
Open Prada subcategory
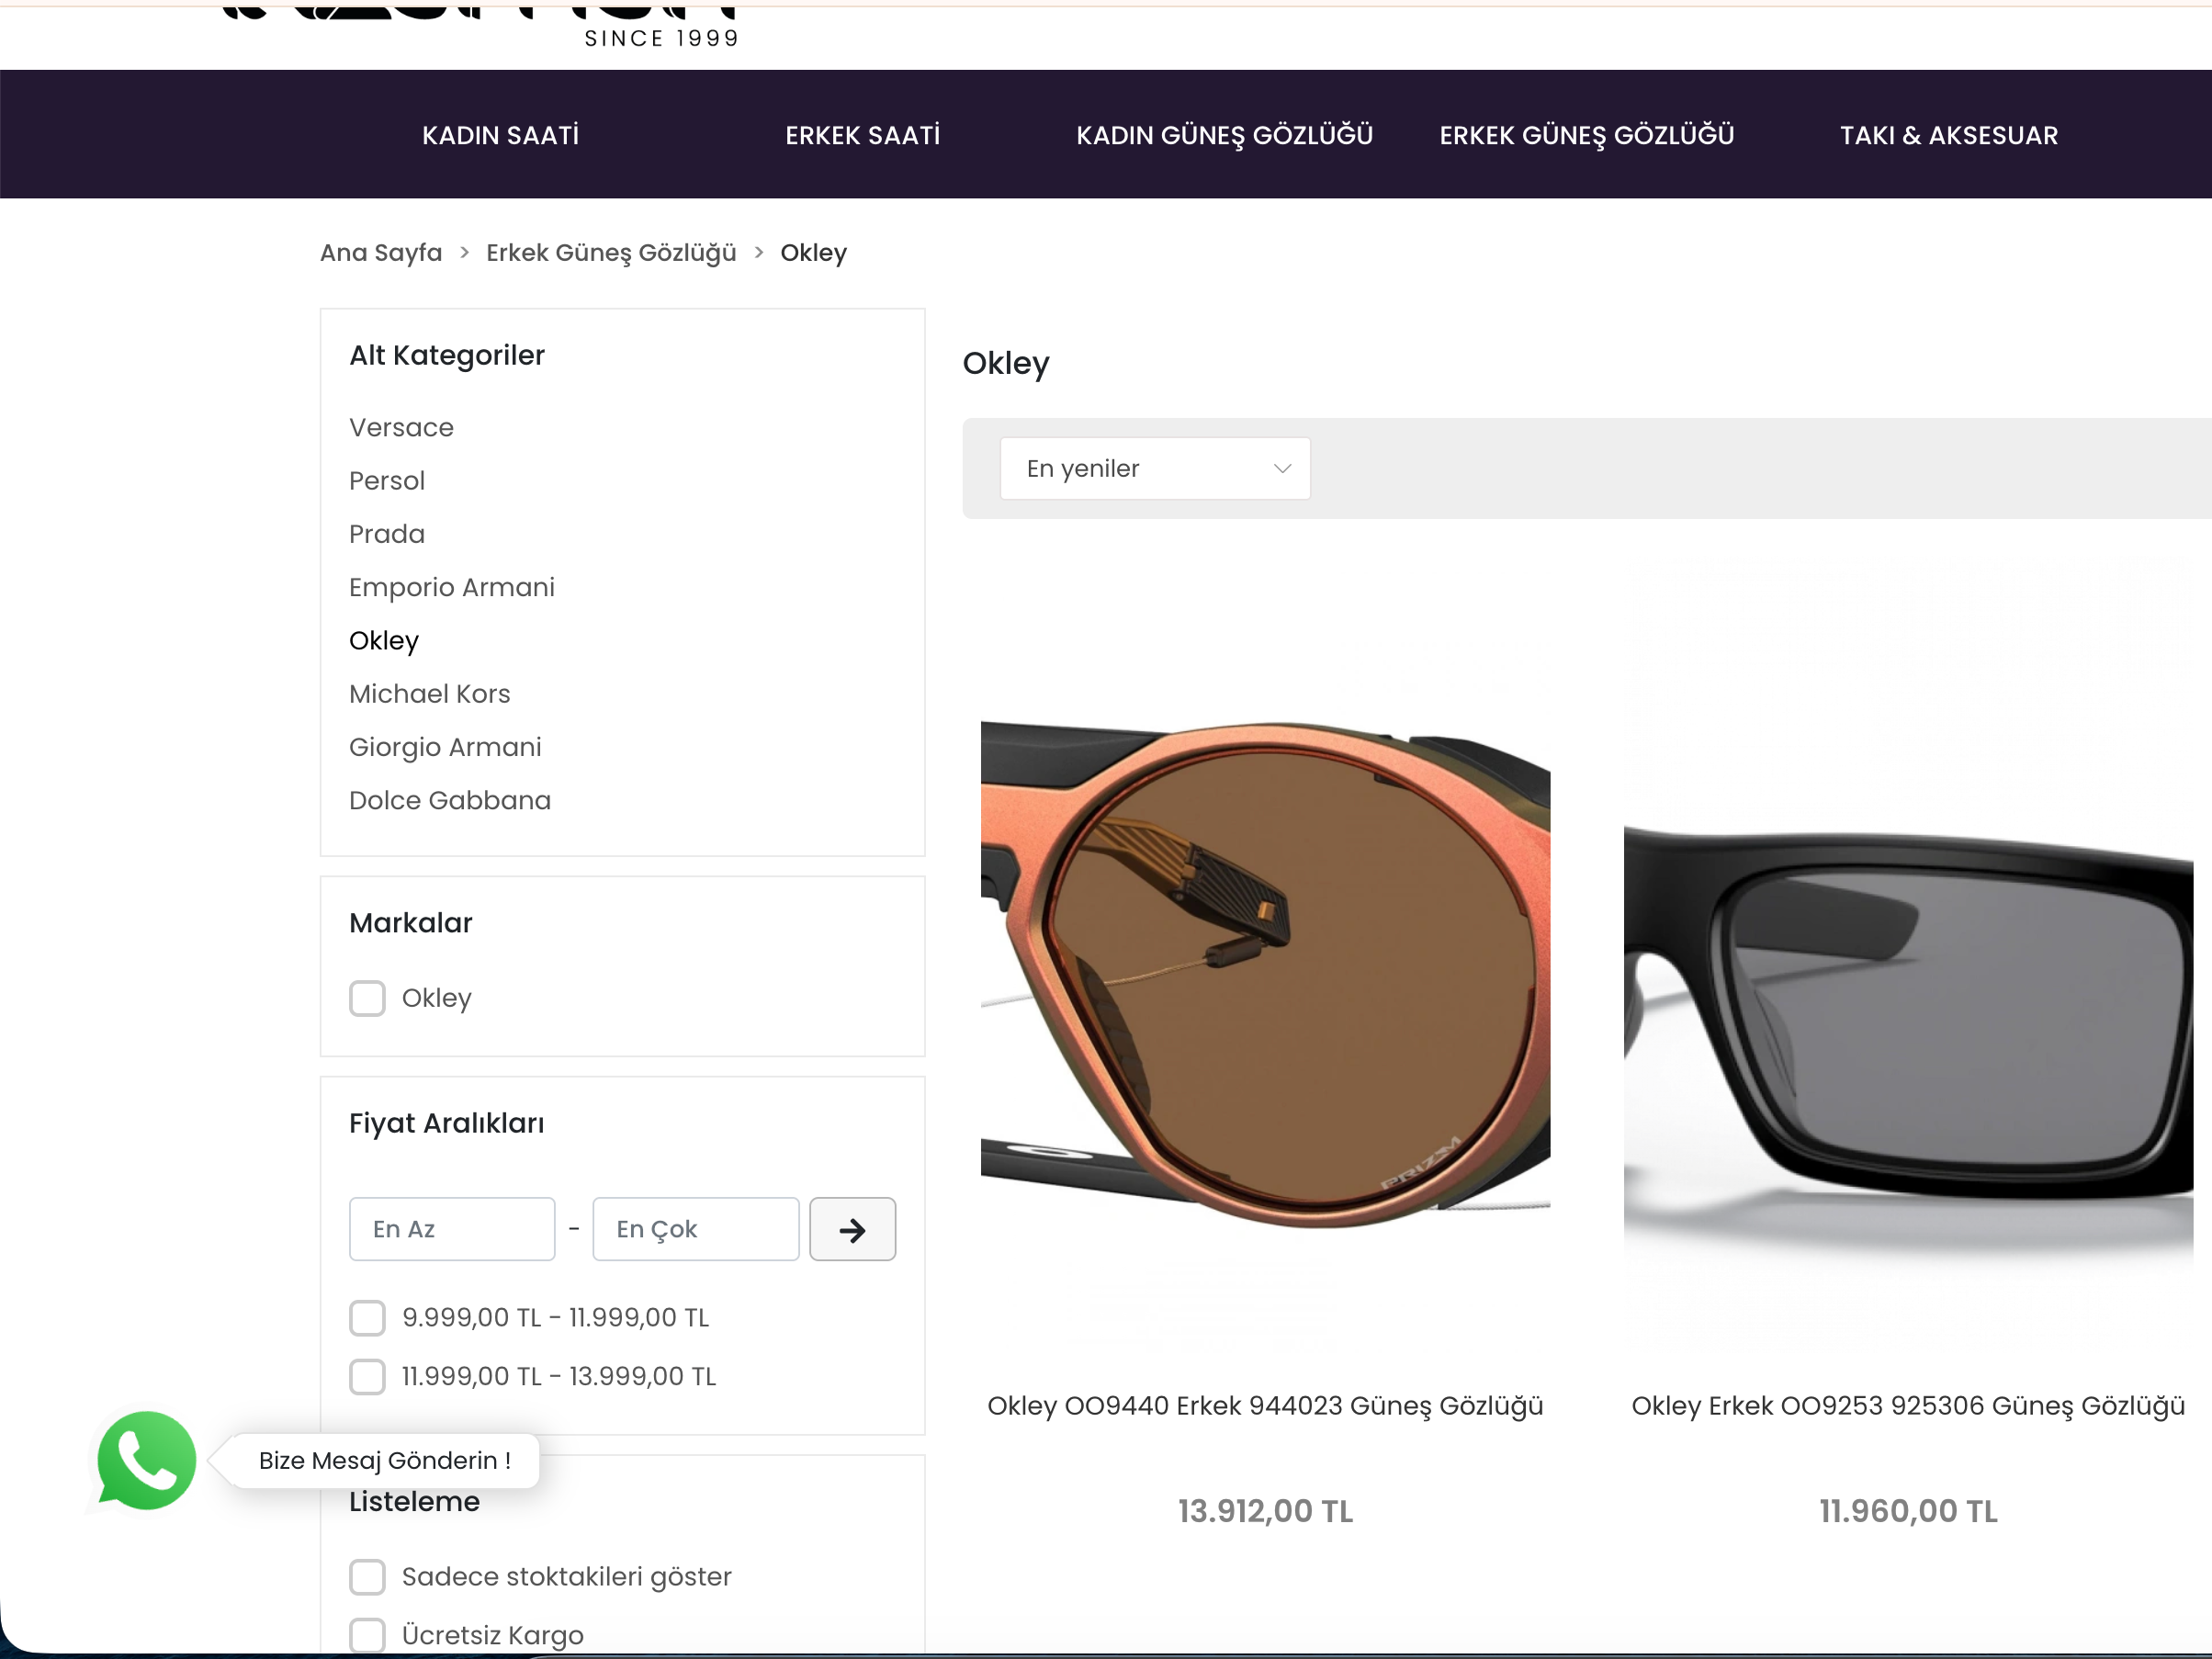point(387,534)
